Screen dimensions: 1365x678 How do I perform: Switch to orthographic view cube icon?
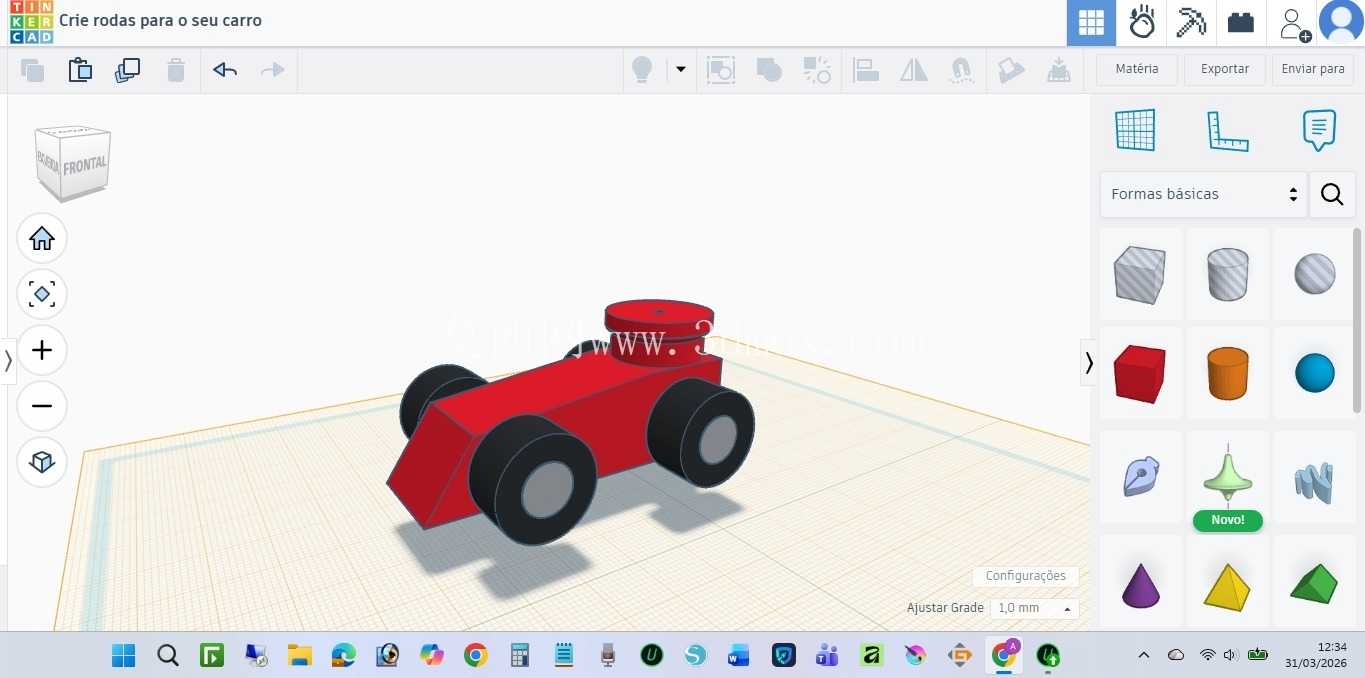point(42,462)
